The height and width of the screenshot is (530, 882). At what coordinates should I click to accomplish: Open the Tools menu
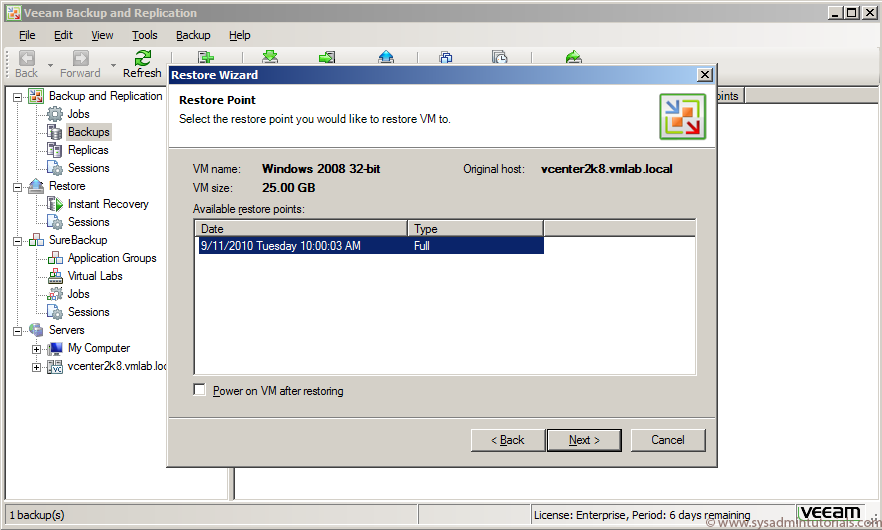click(145, 35)
